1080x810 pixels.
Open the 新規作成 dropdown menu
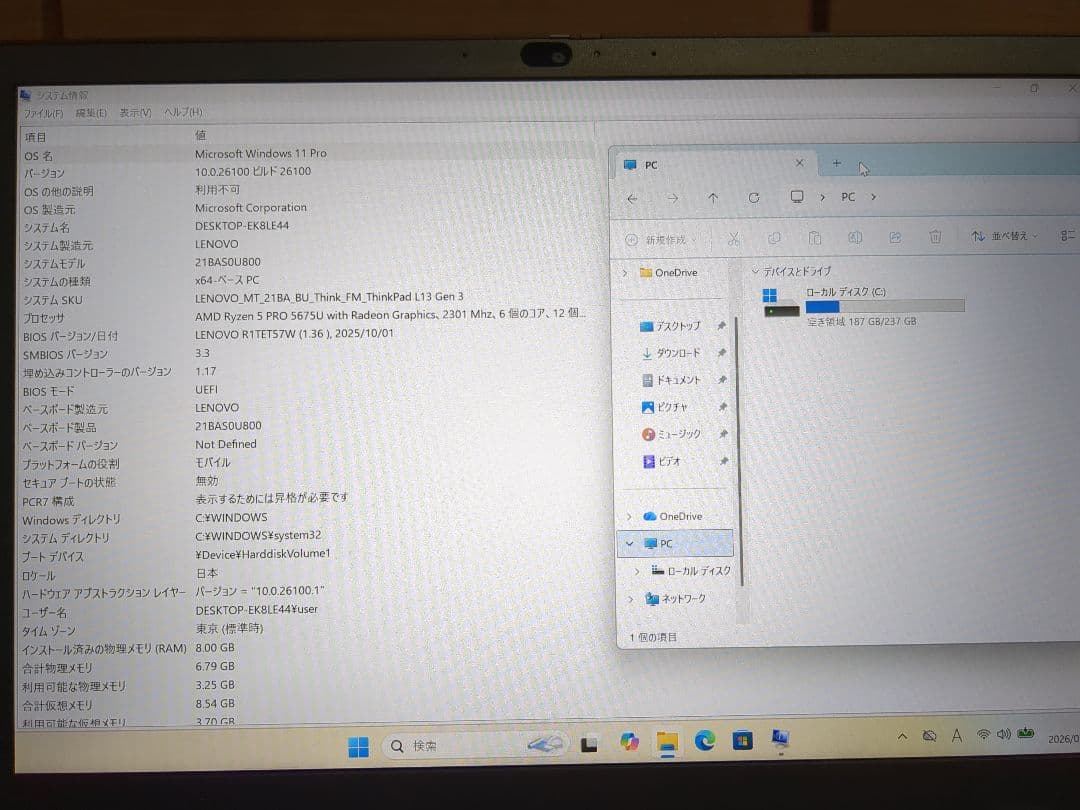pyautogui.click(x=661, y=238)
